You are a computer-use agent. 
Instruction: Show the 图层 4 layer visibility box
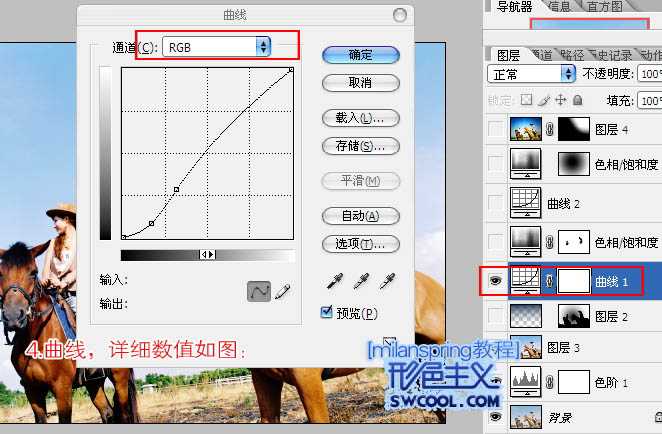[x=495, y=129]
